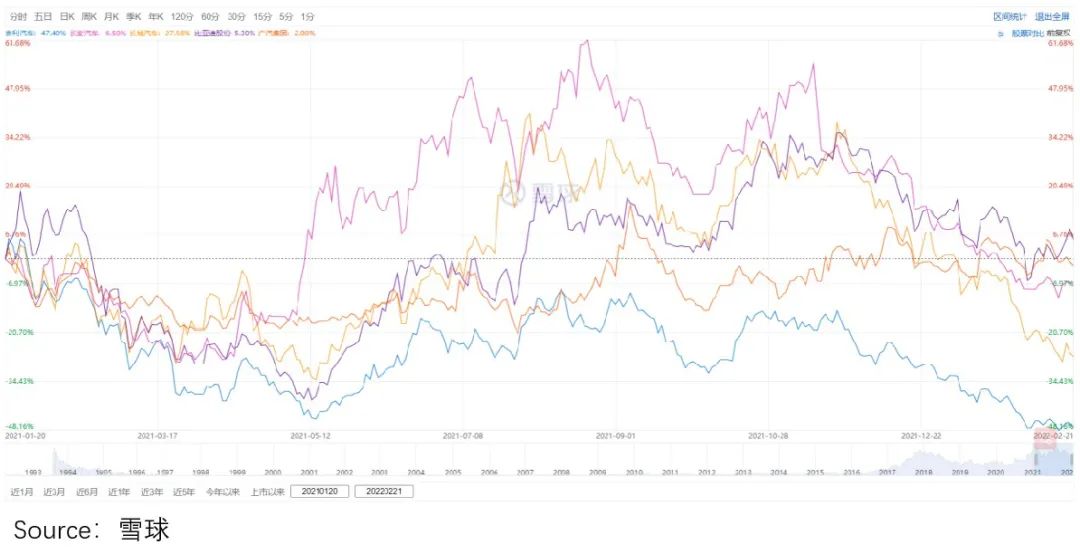Choose the 5分 interval
Image resolution: width=1080 pixels, height=554 pixels.
point(286,17)
